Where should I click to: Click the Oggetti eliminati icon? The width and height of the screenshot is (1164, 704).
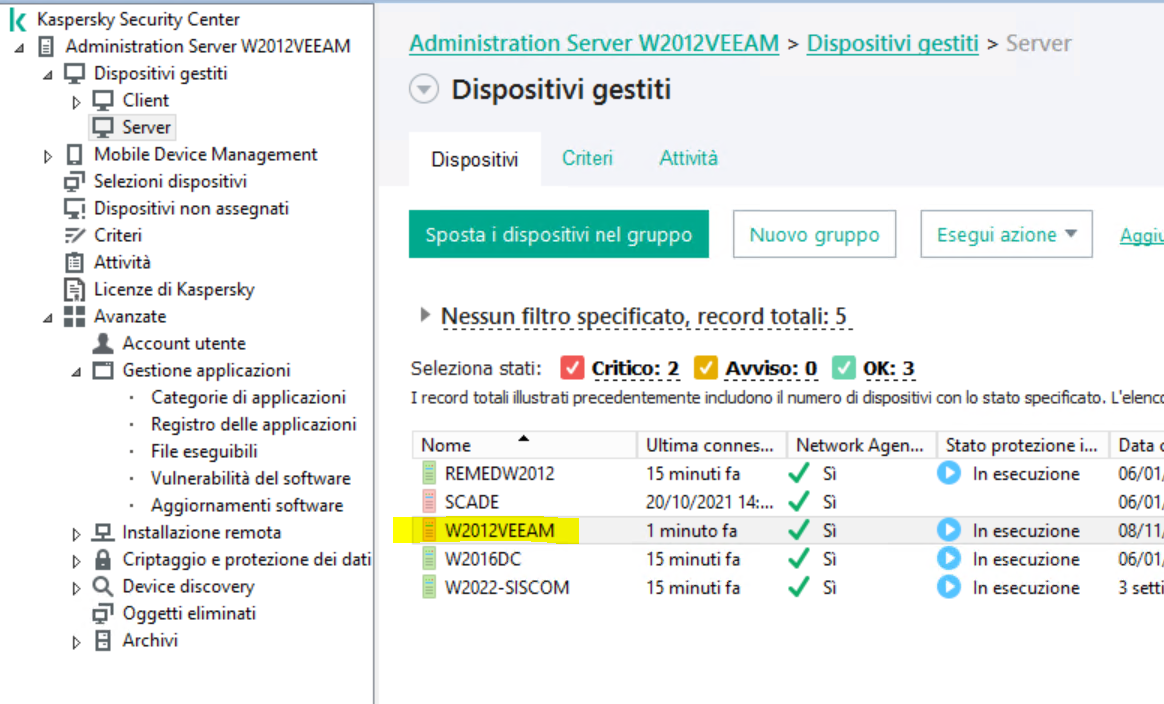click(103, 613)
